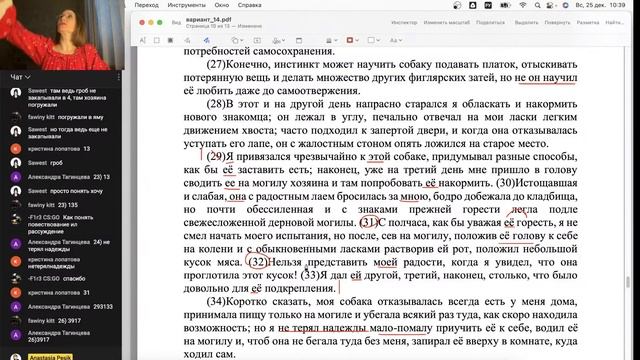Click the highlighted Anastasia Pesik name
Image resolution: width=640 pixels, height=360 pixels.
click(50, 357)
